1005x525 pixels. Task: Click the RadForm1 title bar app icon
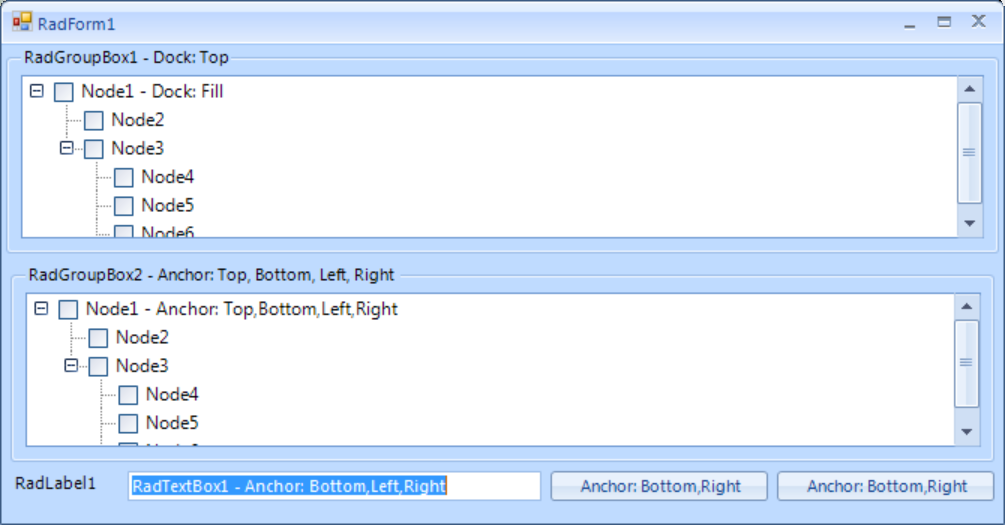(22, 22)
